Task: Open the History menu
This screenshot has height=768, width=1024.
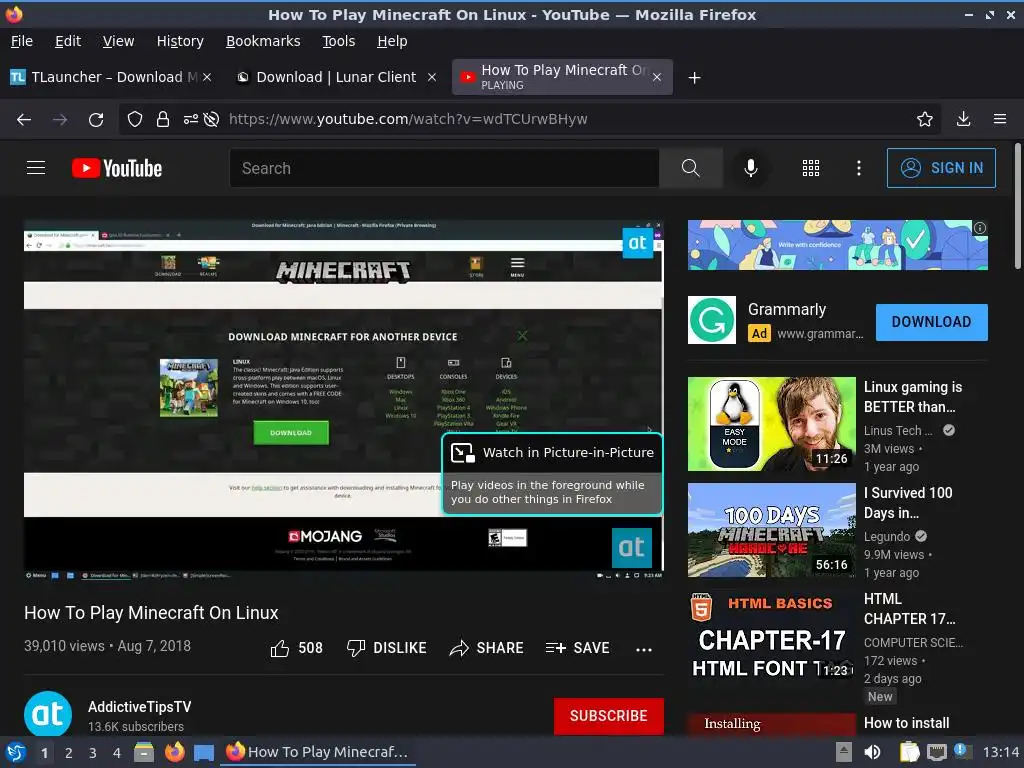Action: click(x=180, y=41)
